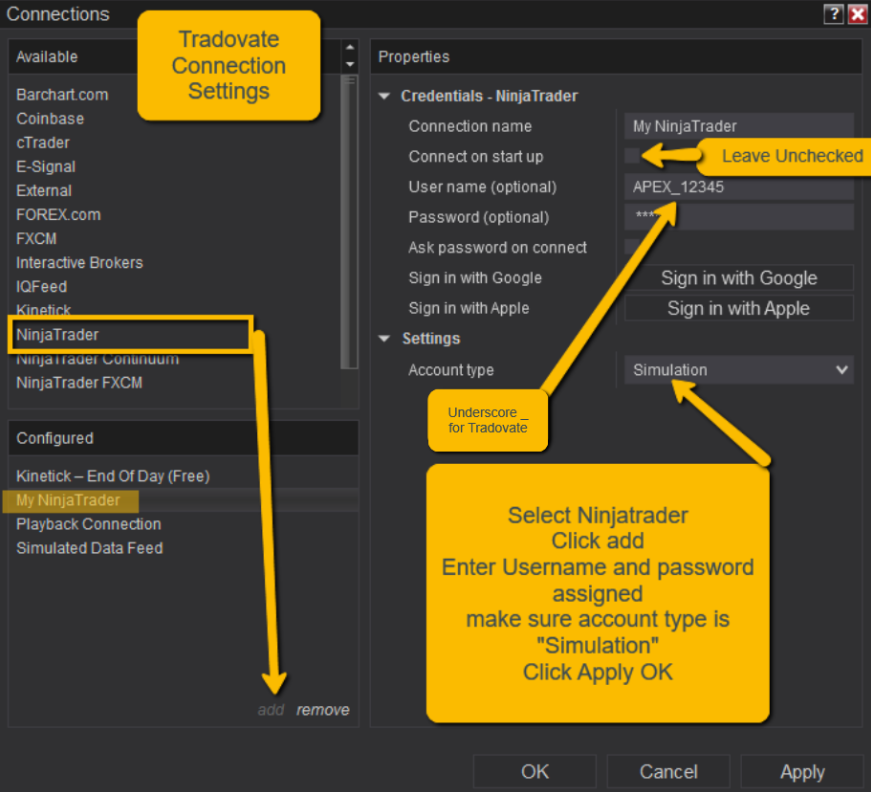Click the Password (optional) label

point(478,217)
